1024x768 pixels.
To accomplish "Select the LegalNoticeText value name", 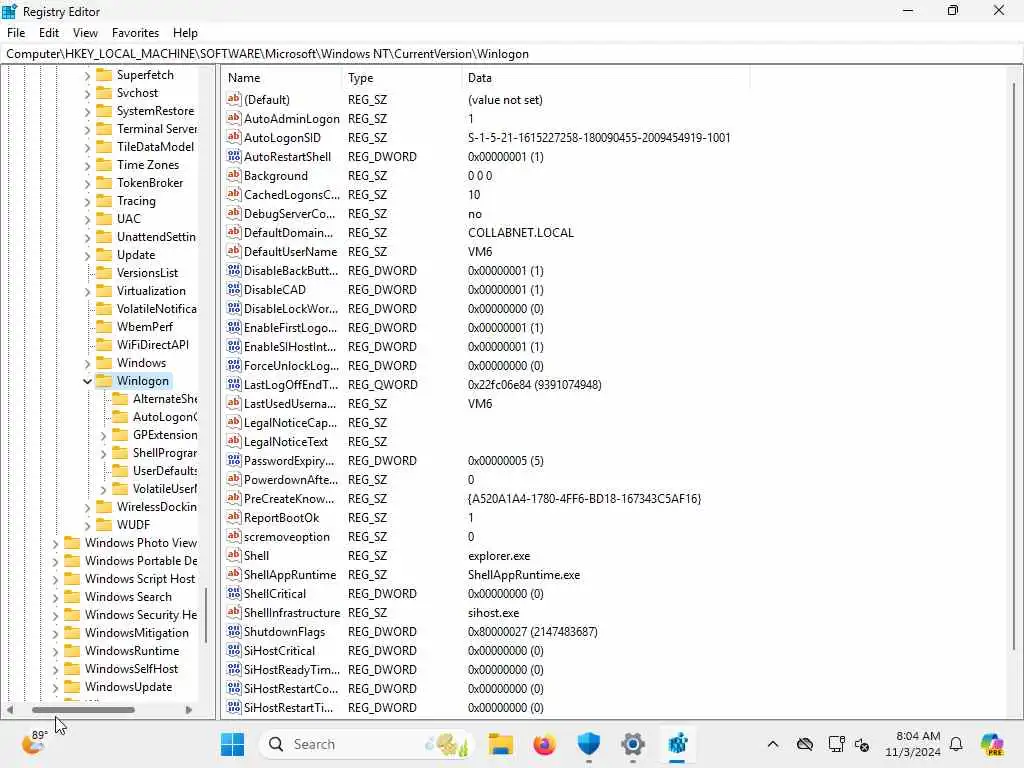I will (285, 441).
